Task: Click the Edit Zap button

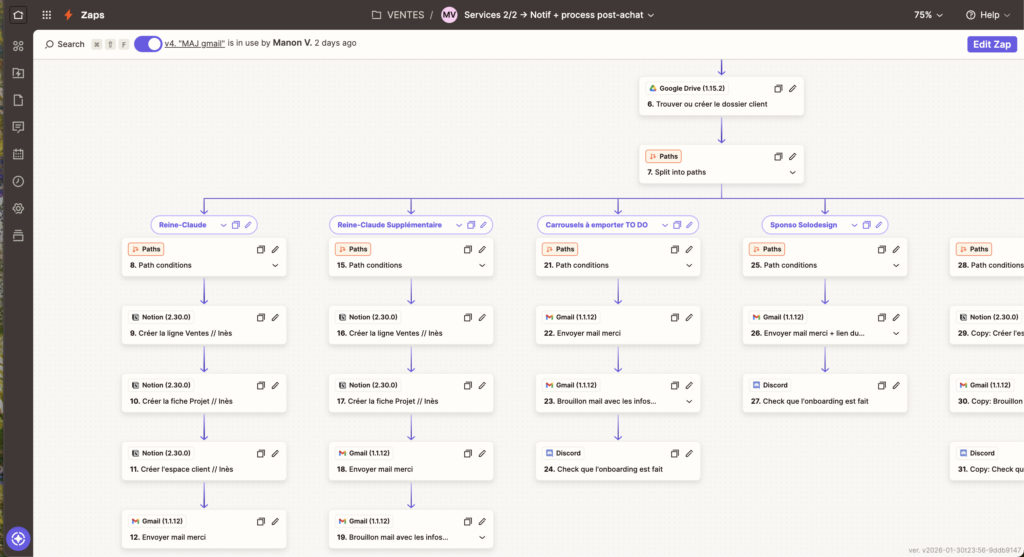Action: click(991, 44)
